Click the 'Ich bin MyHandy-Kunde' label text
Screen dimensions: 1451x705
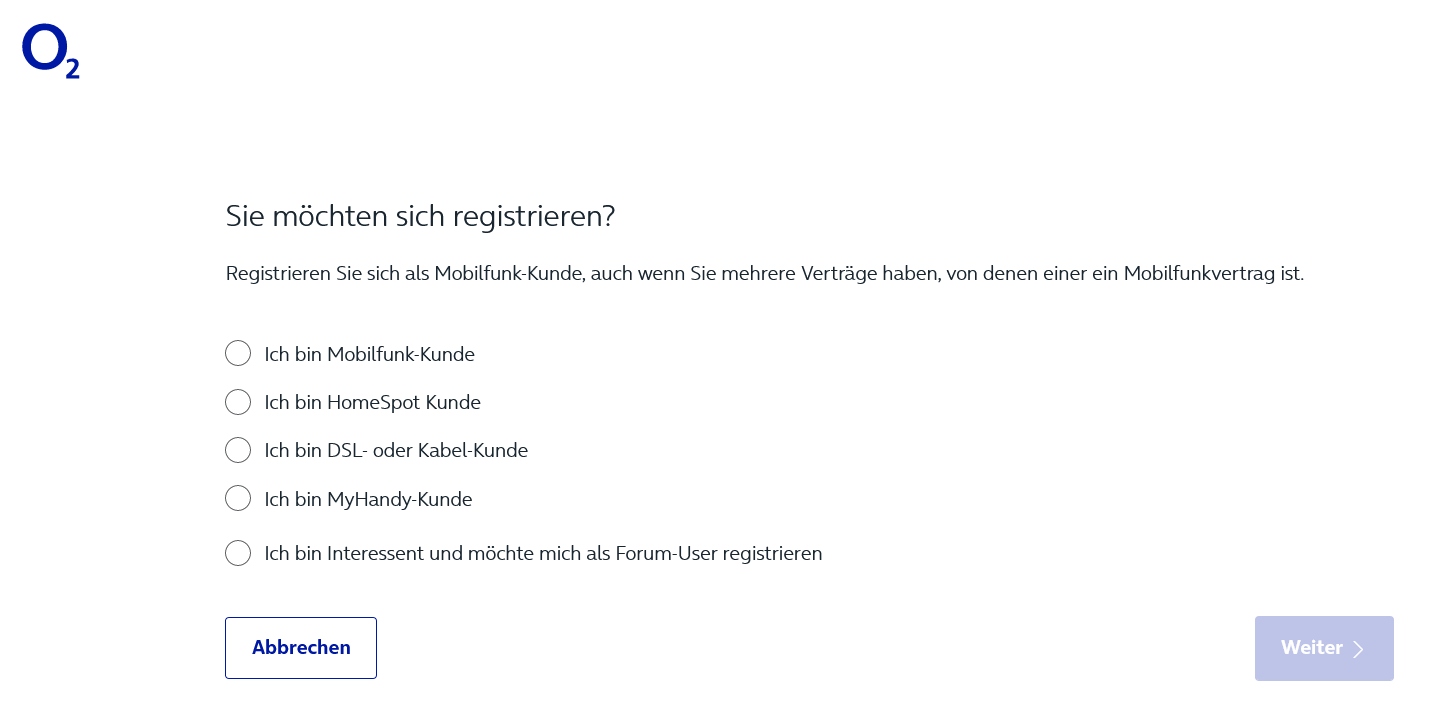pos(368,499)
